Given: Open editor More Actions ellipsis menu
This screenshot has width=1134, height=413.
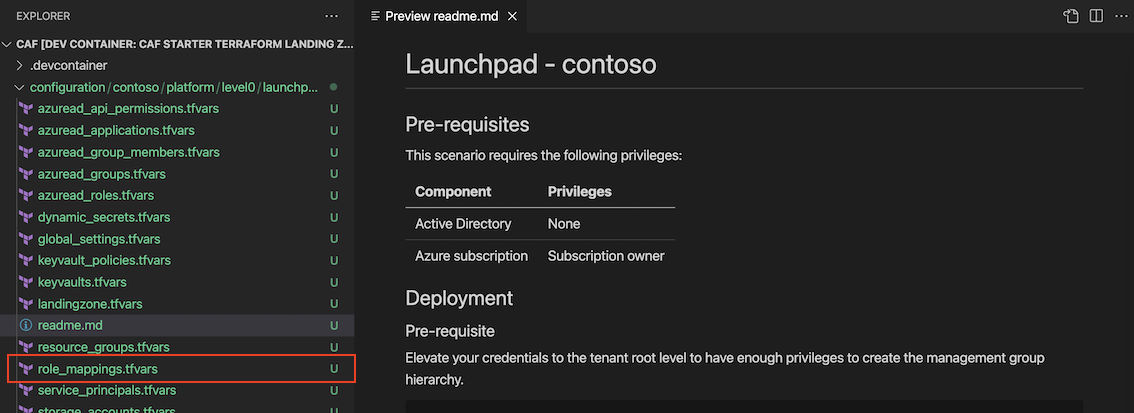Looking at the screenshot, I should (x=1120, y=16).
